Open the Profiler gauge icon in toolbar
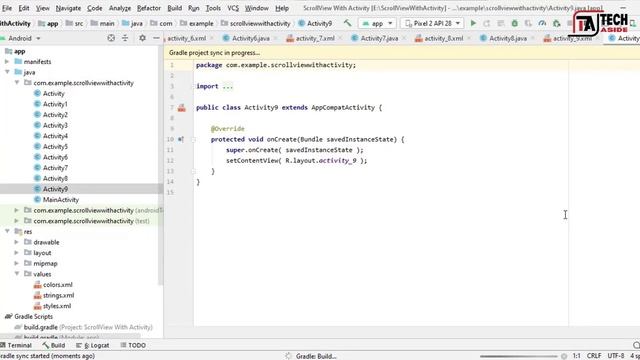The height and width of the screenshot is (360, 640). (x=542, y=23)
